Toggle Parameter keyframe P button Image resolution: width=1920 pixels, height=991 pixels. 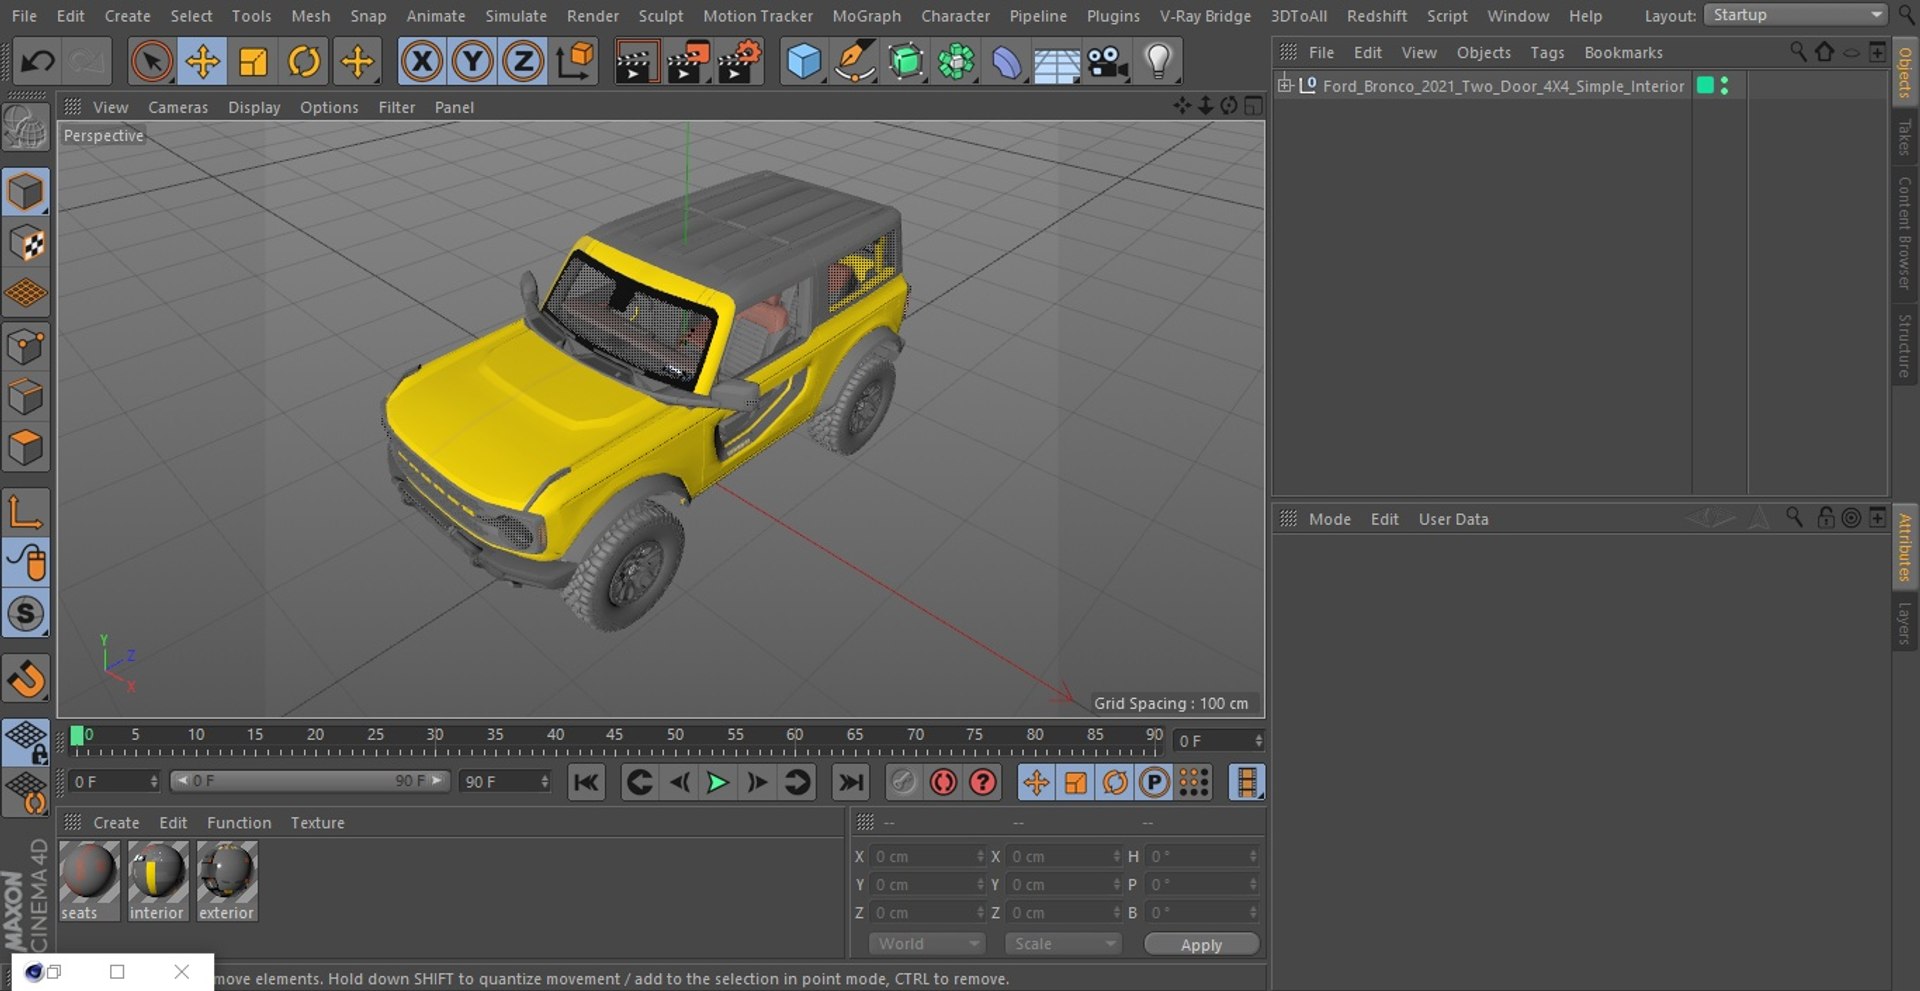pos(1154,782)
